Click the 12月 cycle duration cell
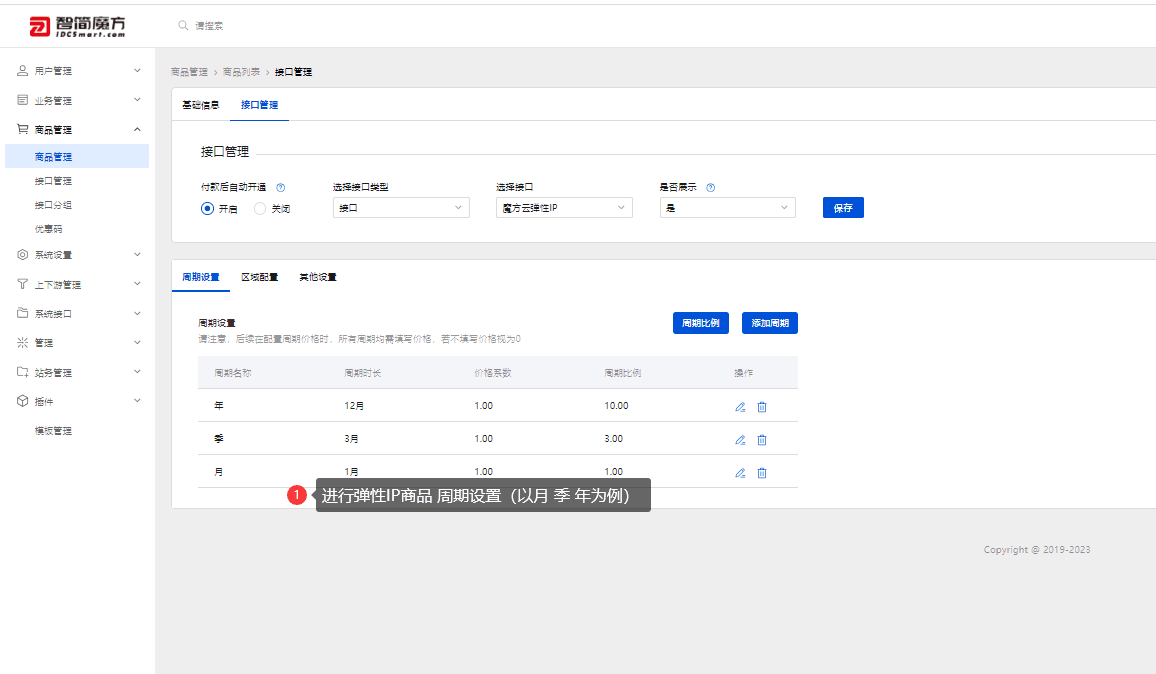This screenshot has height=674, width=1156. (x=354, y=406)
